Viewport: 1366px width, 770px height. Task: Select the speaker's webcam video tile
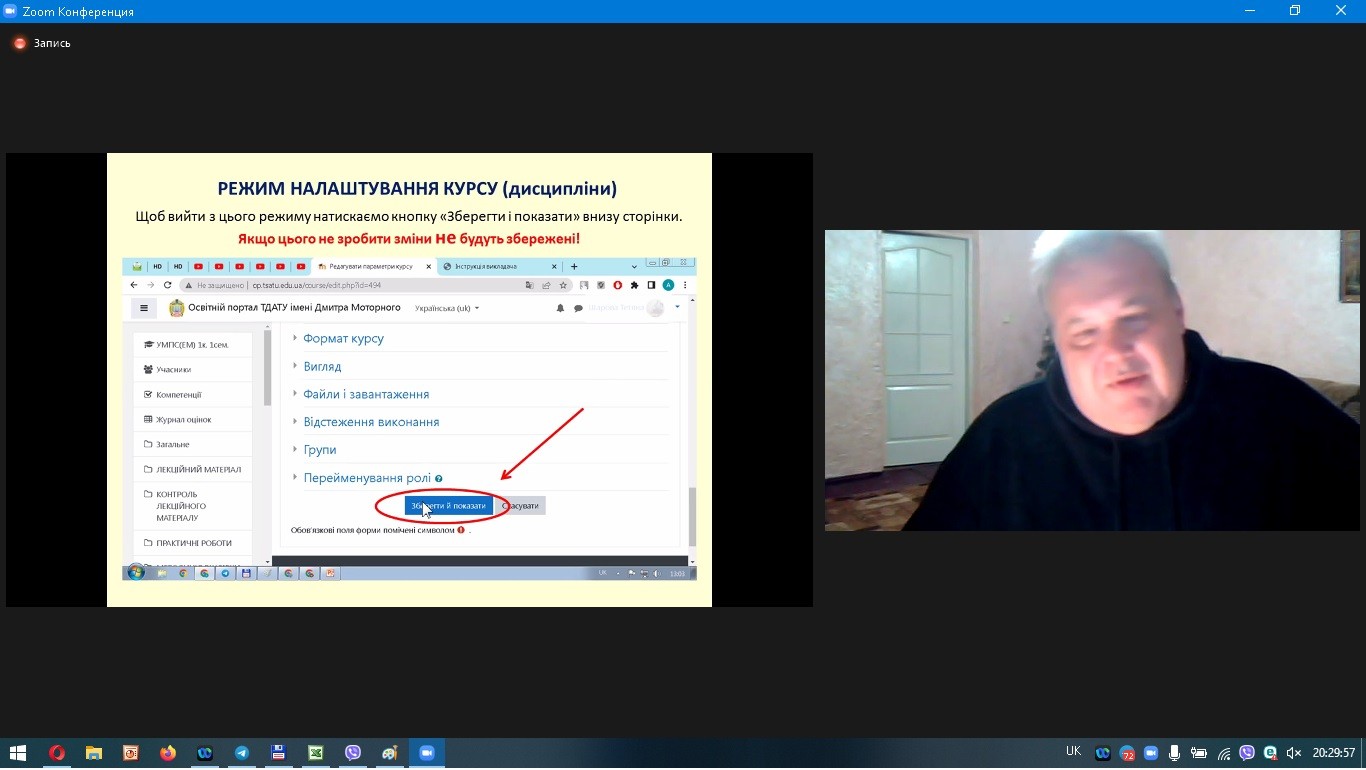point(1092,380)
